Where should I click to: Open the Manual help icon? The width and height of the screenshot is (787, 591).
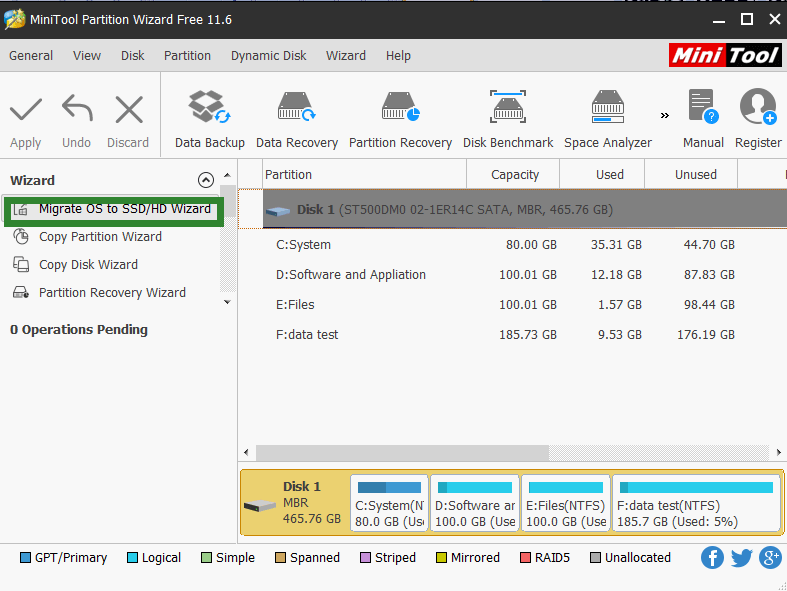tap(703, 106)
